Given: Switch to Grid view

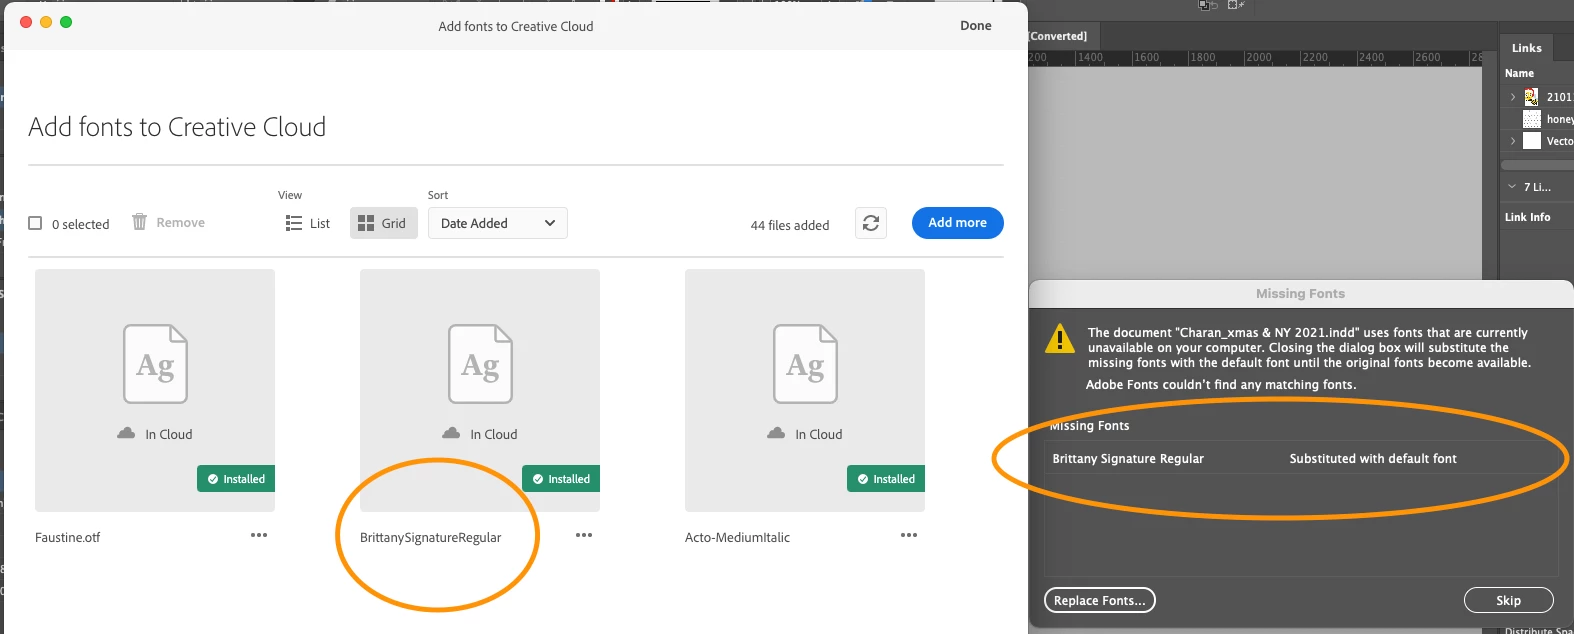Looking at the screenshot, I should coord(383,223).
